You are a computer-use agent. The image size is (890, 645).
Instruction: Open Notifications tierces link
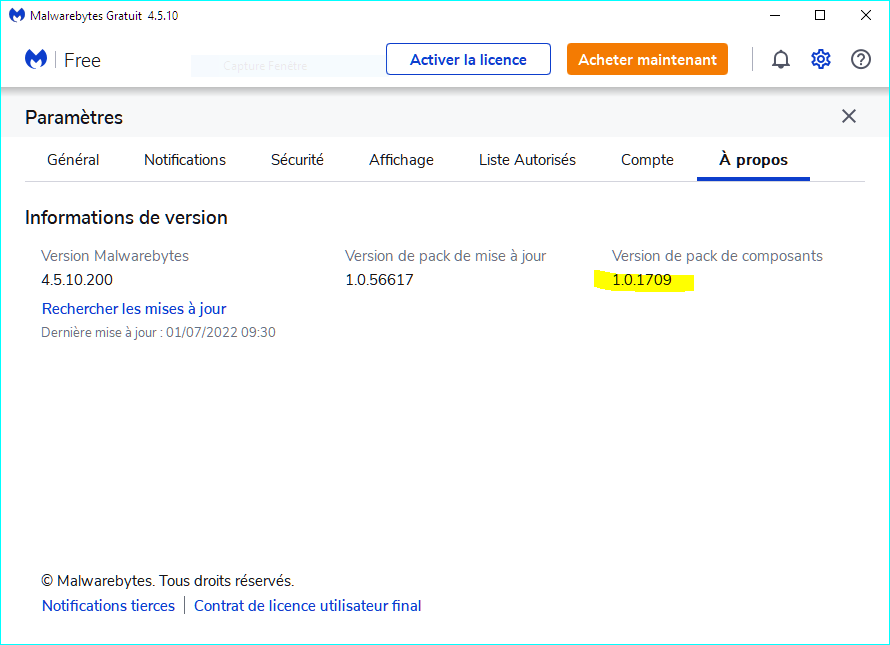[x=108, y=606]
